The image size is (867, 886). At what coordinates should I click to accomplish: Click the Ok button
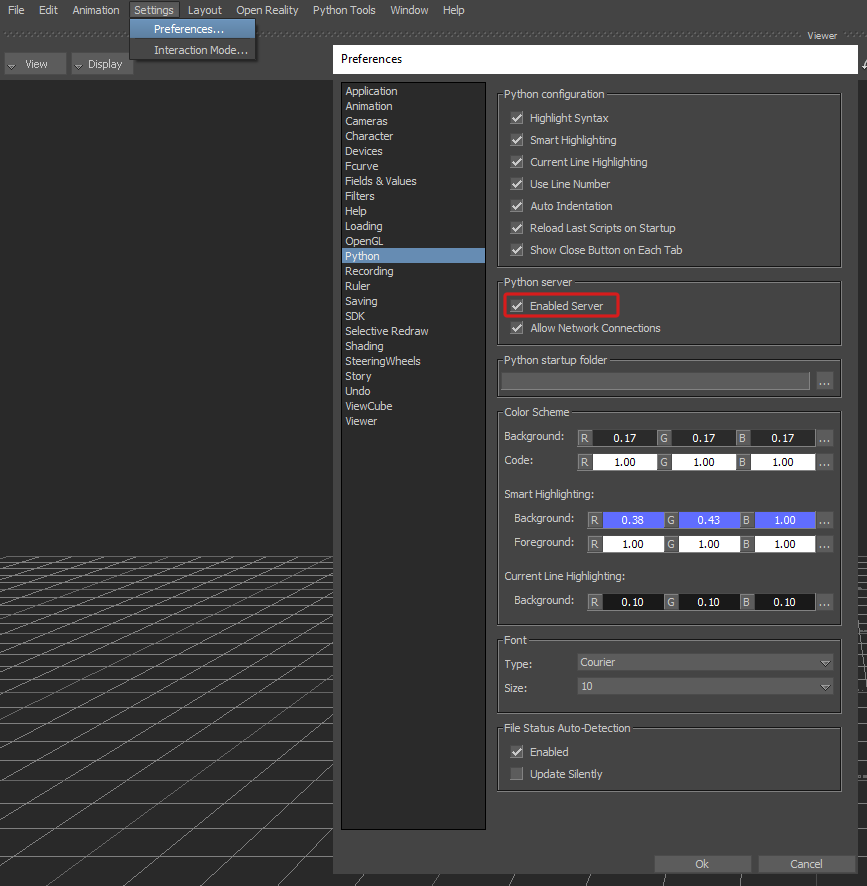(x=702, y=864)
